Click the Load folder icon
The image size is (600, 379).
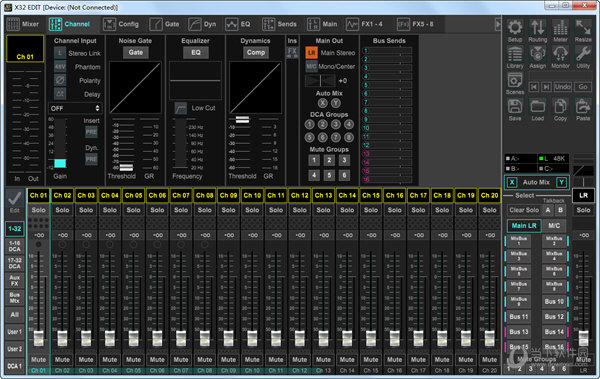(x=538, y=107)
